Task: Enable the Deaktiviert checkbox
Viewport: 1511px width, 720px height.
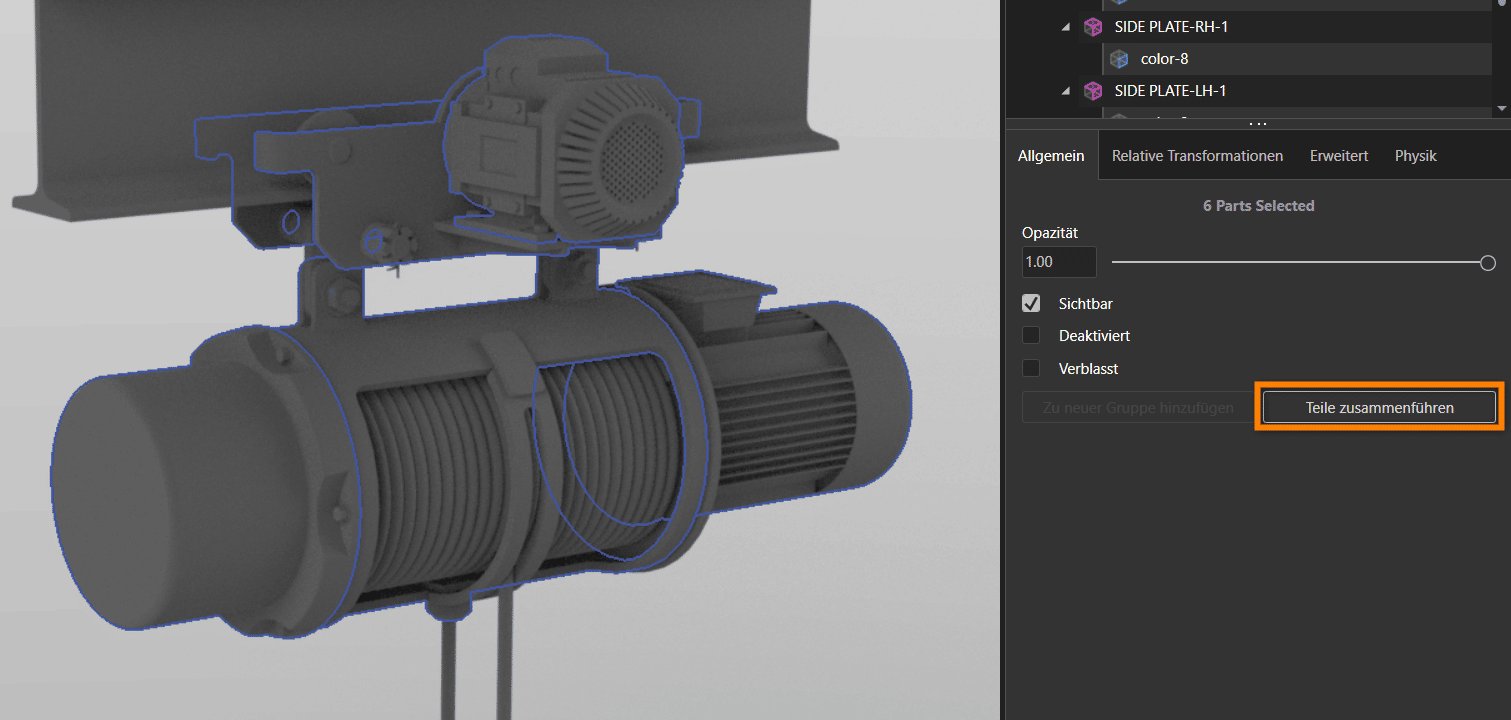Action: click(1031, 336)
